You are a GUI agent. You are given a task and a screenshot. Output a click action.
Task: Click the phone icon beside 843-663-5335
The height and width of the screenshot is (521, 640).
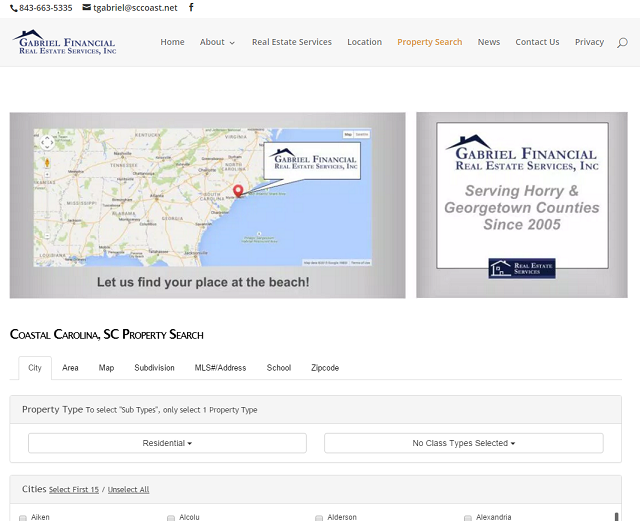point(13,8)
